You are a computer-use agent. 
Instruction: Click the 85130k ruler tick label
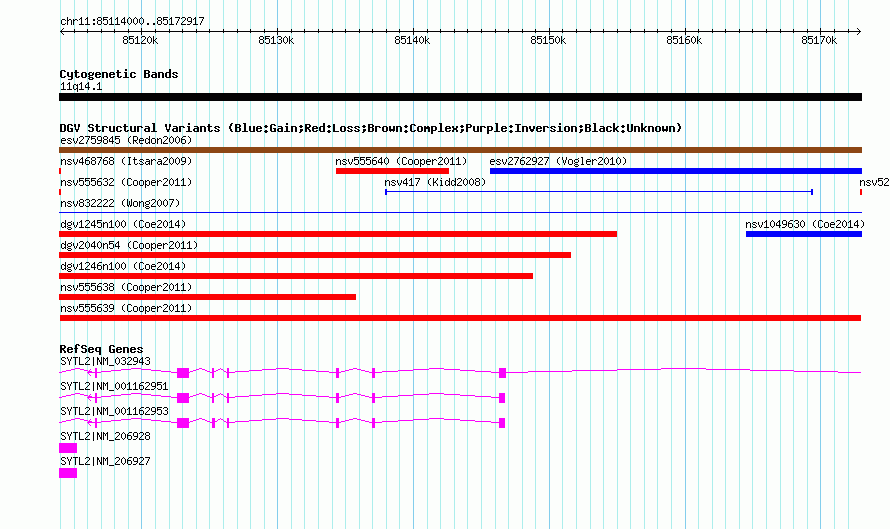click(276, 40)
